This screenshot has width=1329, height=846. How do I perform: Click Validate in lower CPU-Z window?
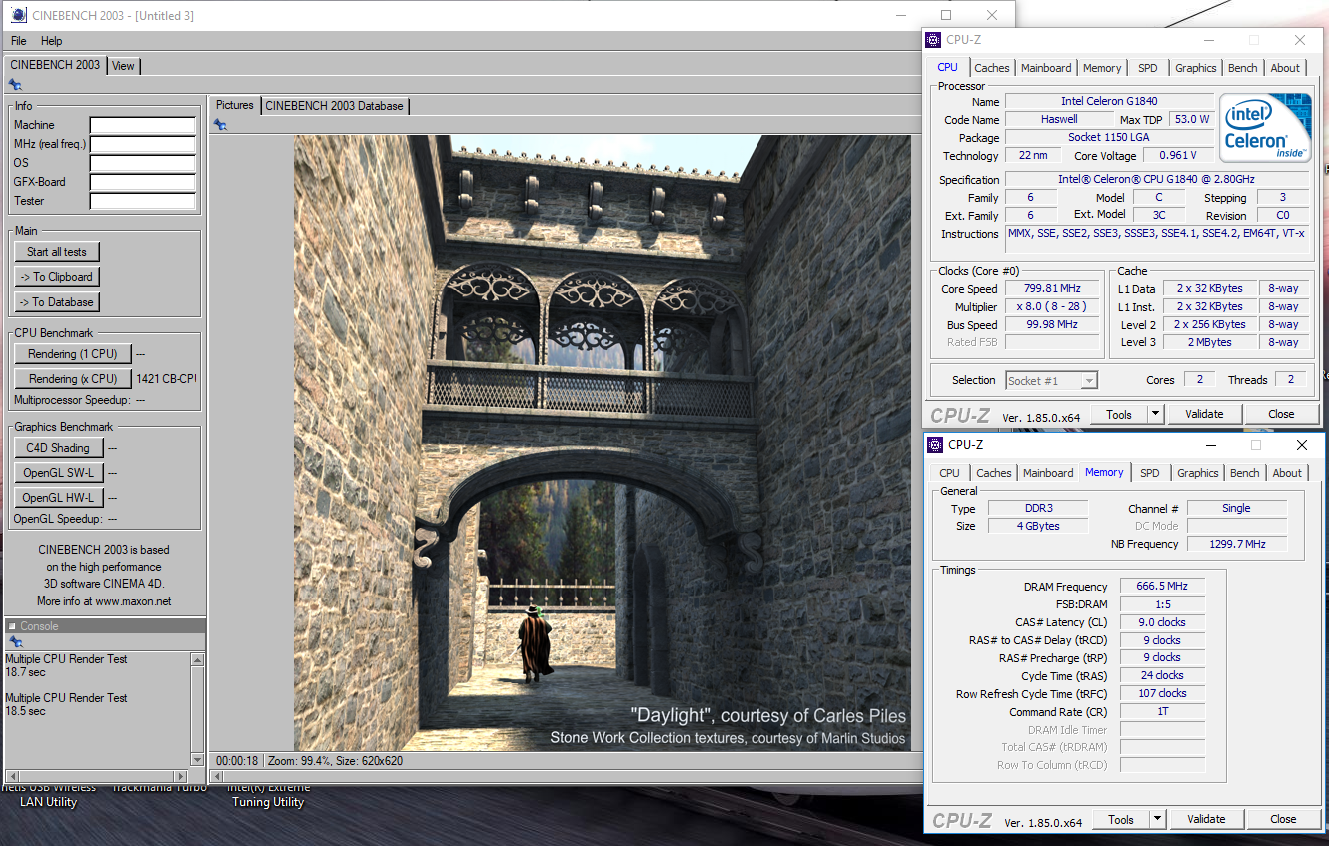point(1206,819)
